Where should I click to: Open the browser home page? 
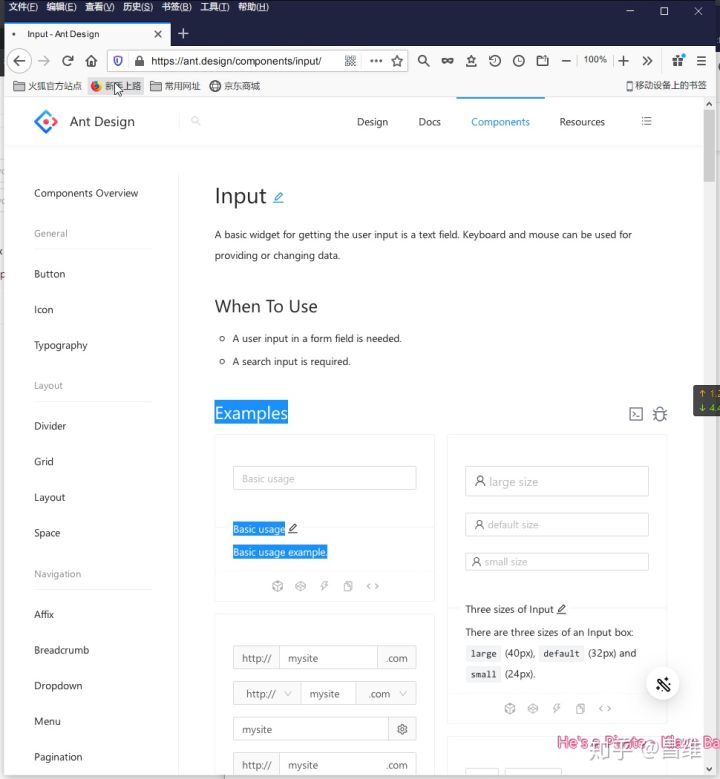[x=91, y=61]
